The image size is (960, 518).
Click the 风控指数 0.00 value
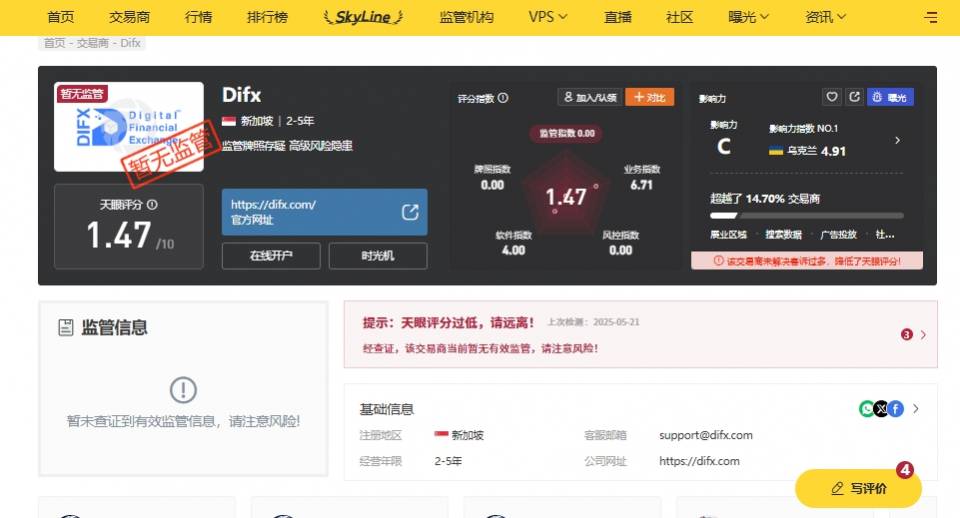point(620,250)
